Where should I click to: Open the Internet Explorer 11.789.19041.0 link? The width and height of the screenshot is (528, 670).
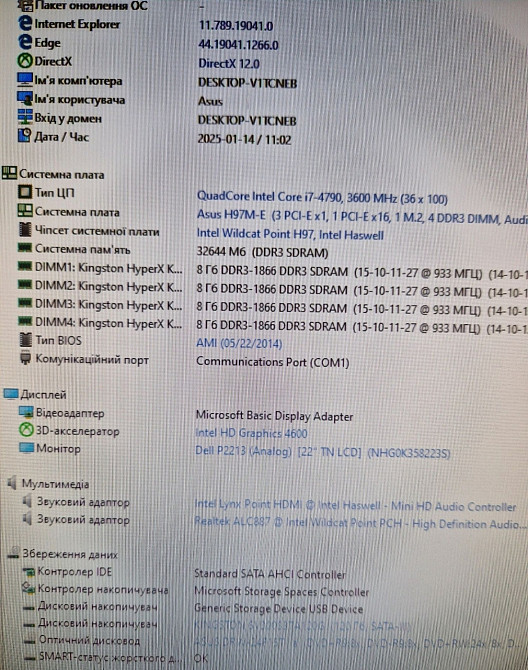(236, 26)
